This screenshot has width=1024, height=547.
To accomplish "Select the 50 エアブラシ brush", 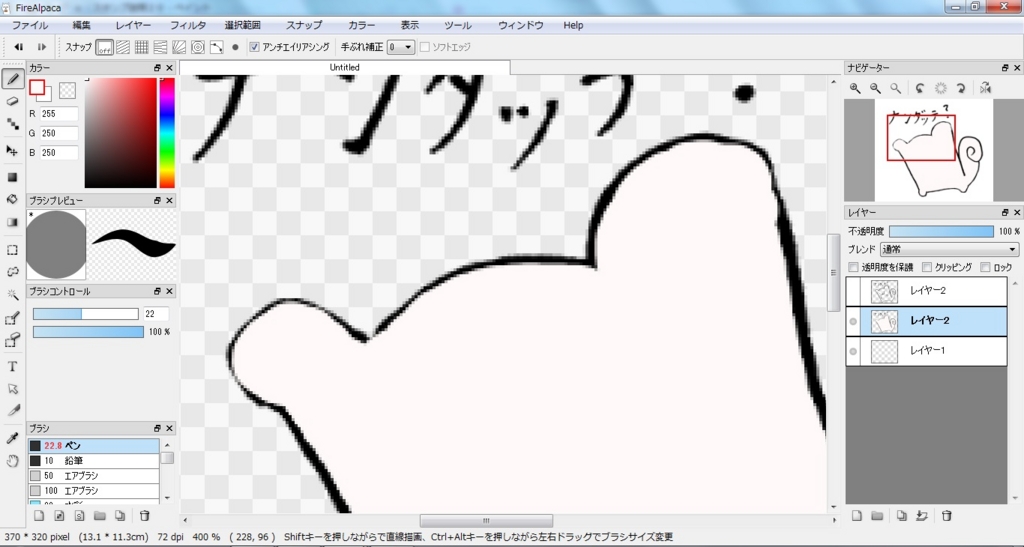I will coord(93,476).
